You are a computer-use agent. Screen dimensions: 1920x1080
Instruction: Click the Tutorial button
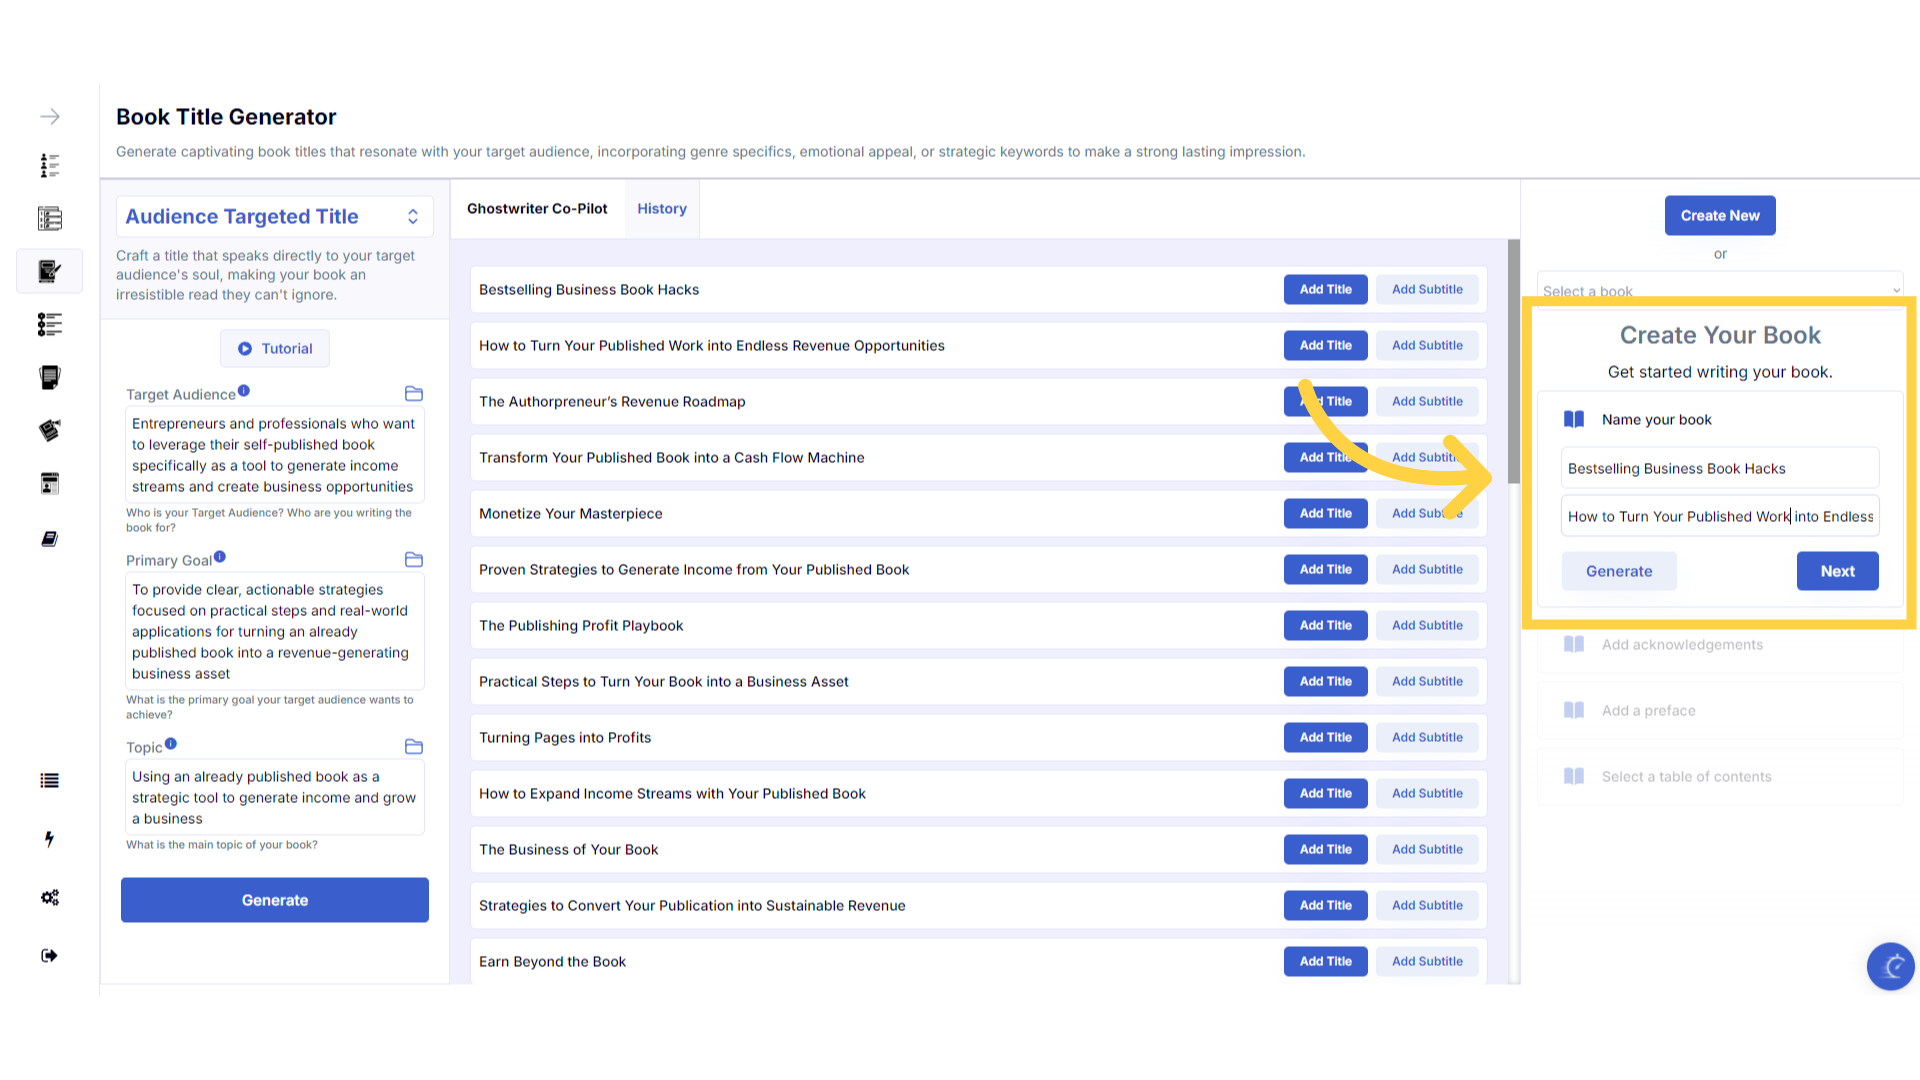275,349
